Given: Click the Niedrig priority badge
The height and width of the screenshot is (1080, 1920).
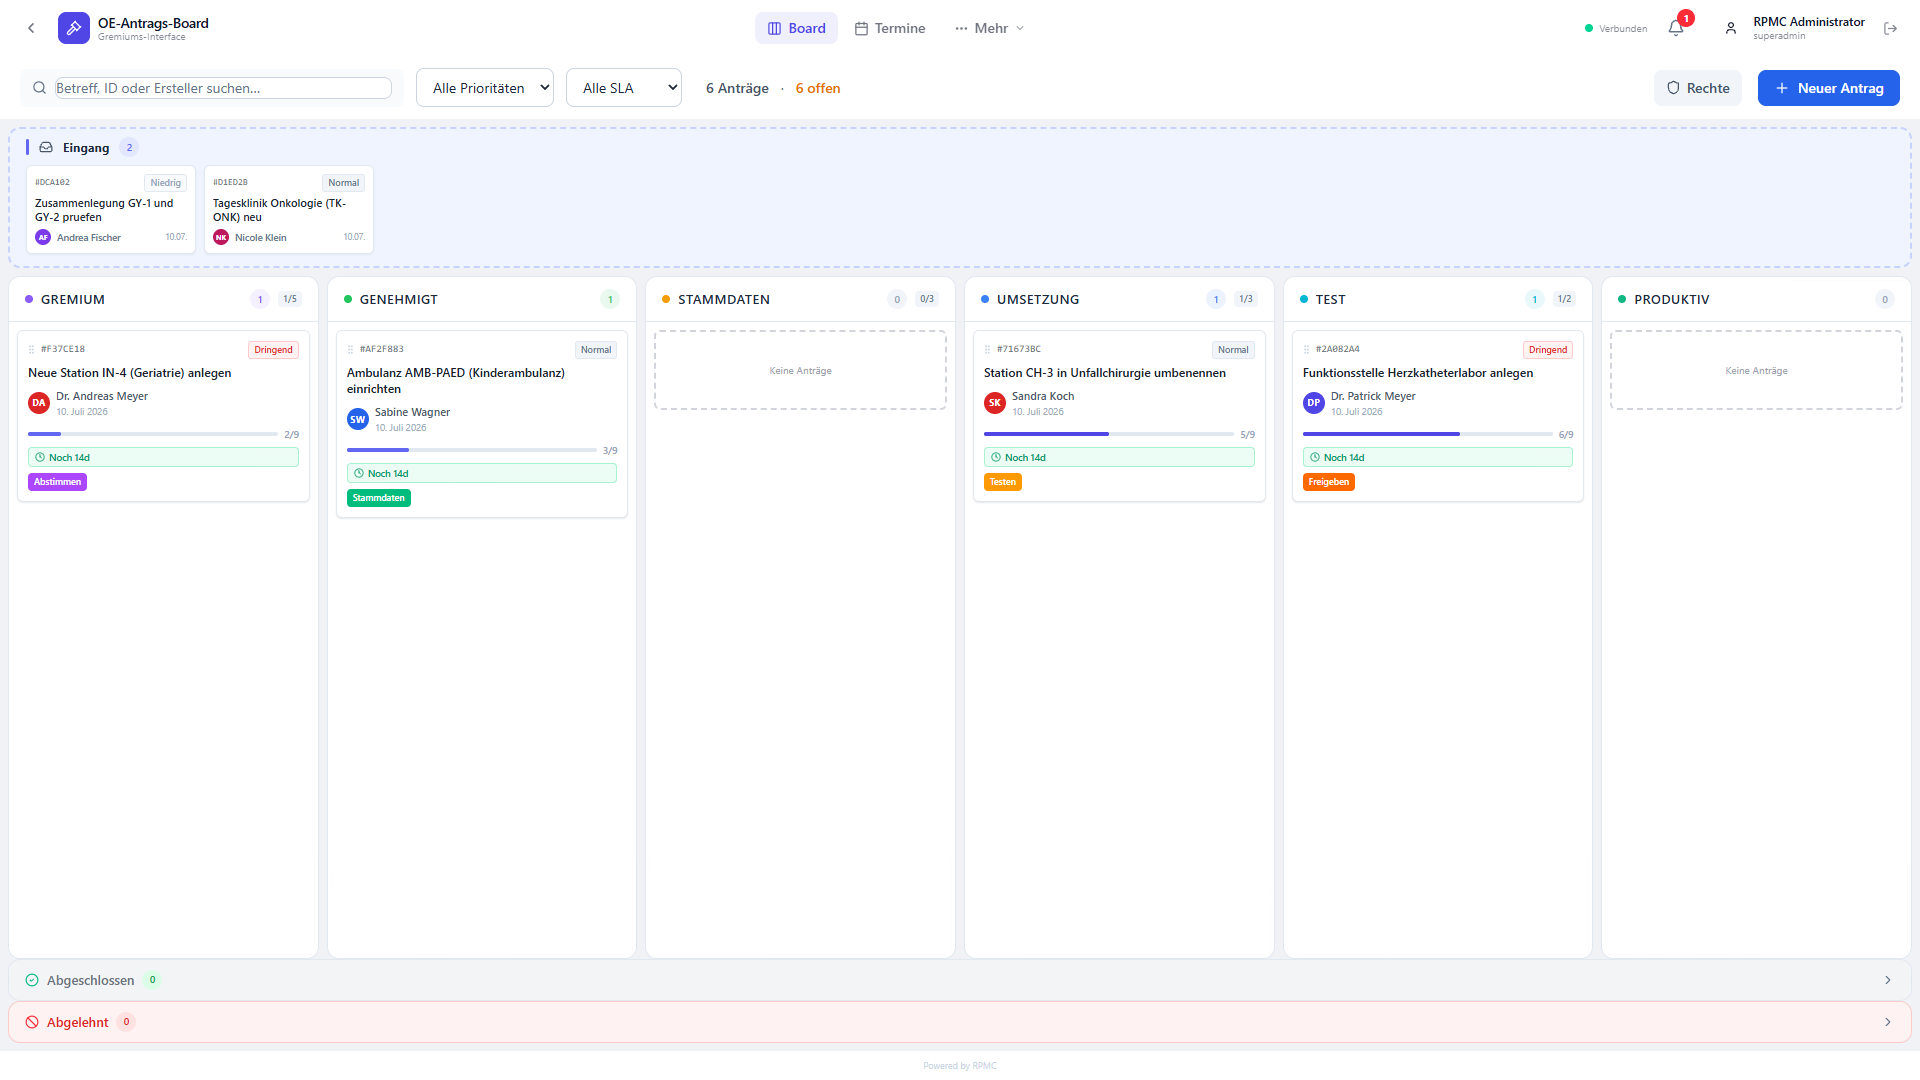Looking at the screenshot, I should click(166, 183).
